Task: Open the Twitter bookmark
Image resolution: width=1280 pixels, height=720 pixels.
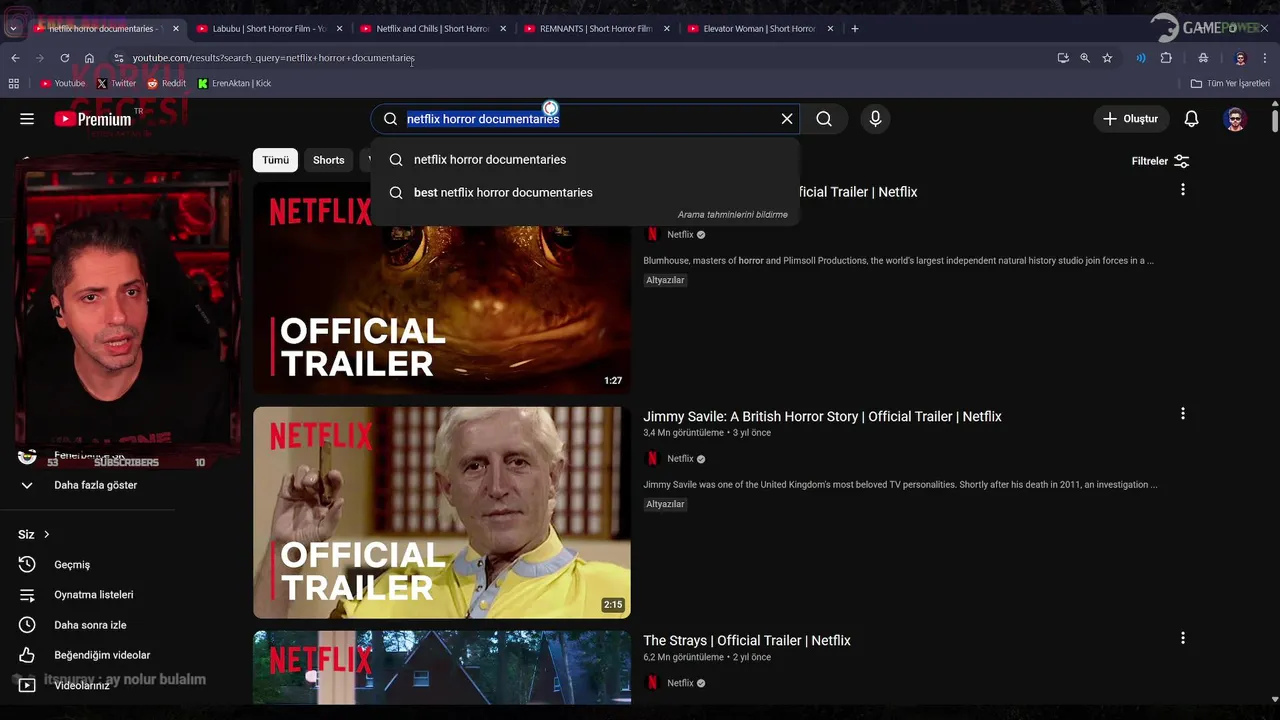Action: tap(116, 83)
